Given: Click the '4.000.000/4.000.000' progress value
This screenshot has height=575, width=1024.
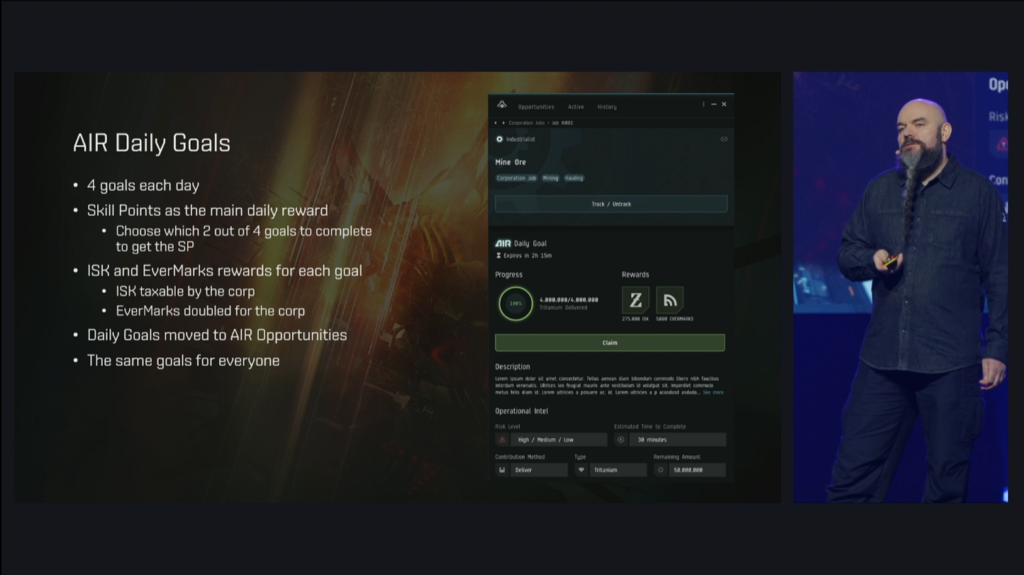Looking at the screenshot, I should pos(569,300).
